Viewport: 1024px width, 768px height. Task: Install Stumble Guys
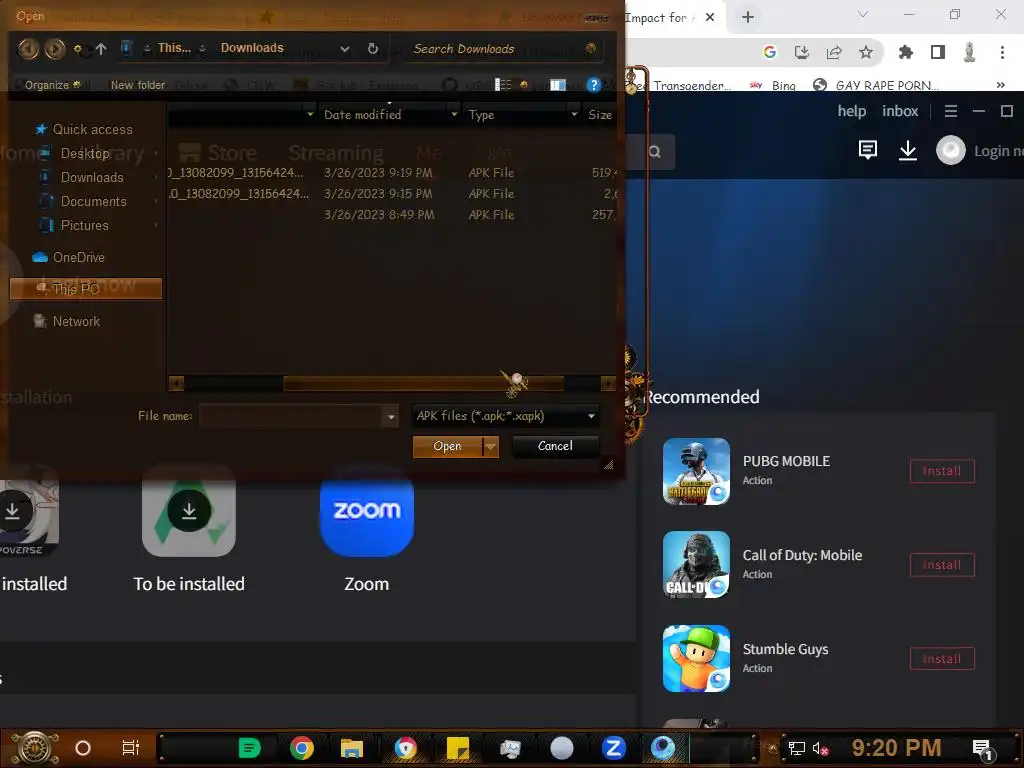coord(942,659)
